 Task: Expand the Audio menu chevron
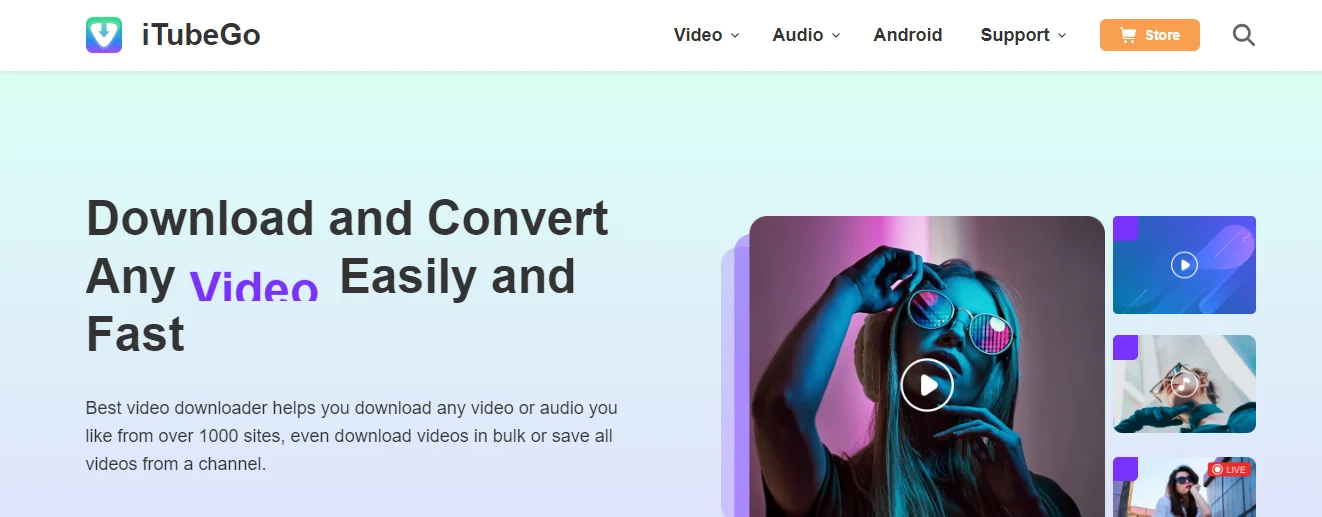(x=836, y=35)
